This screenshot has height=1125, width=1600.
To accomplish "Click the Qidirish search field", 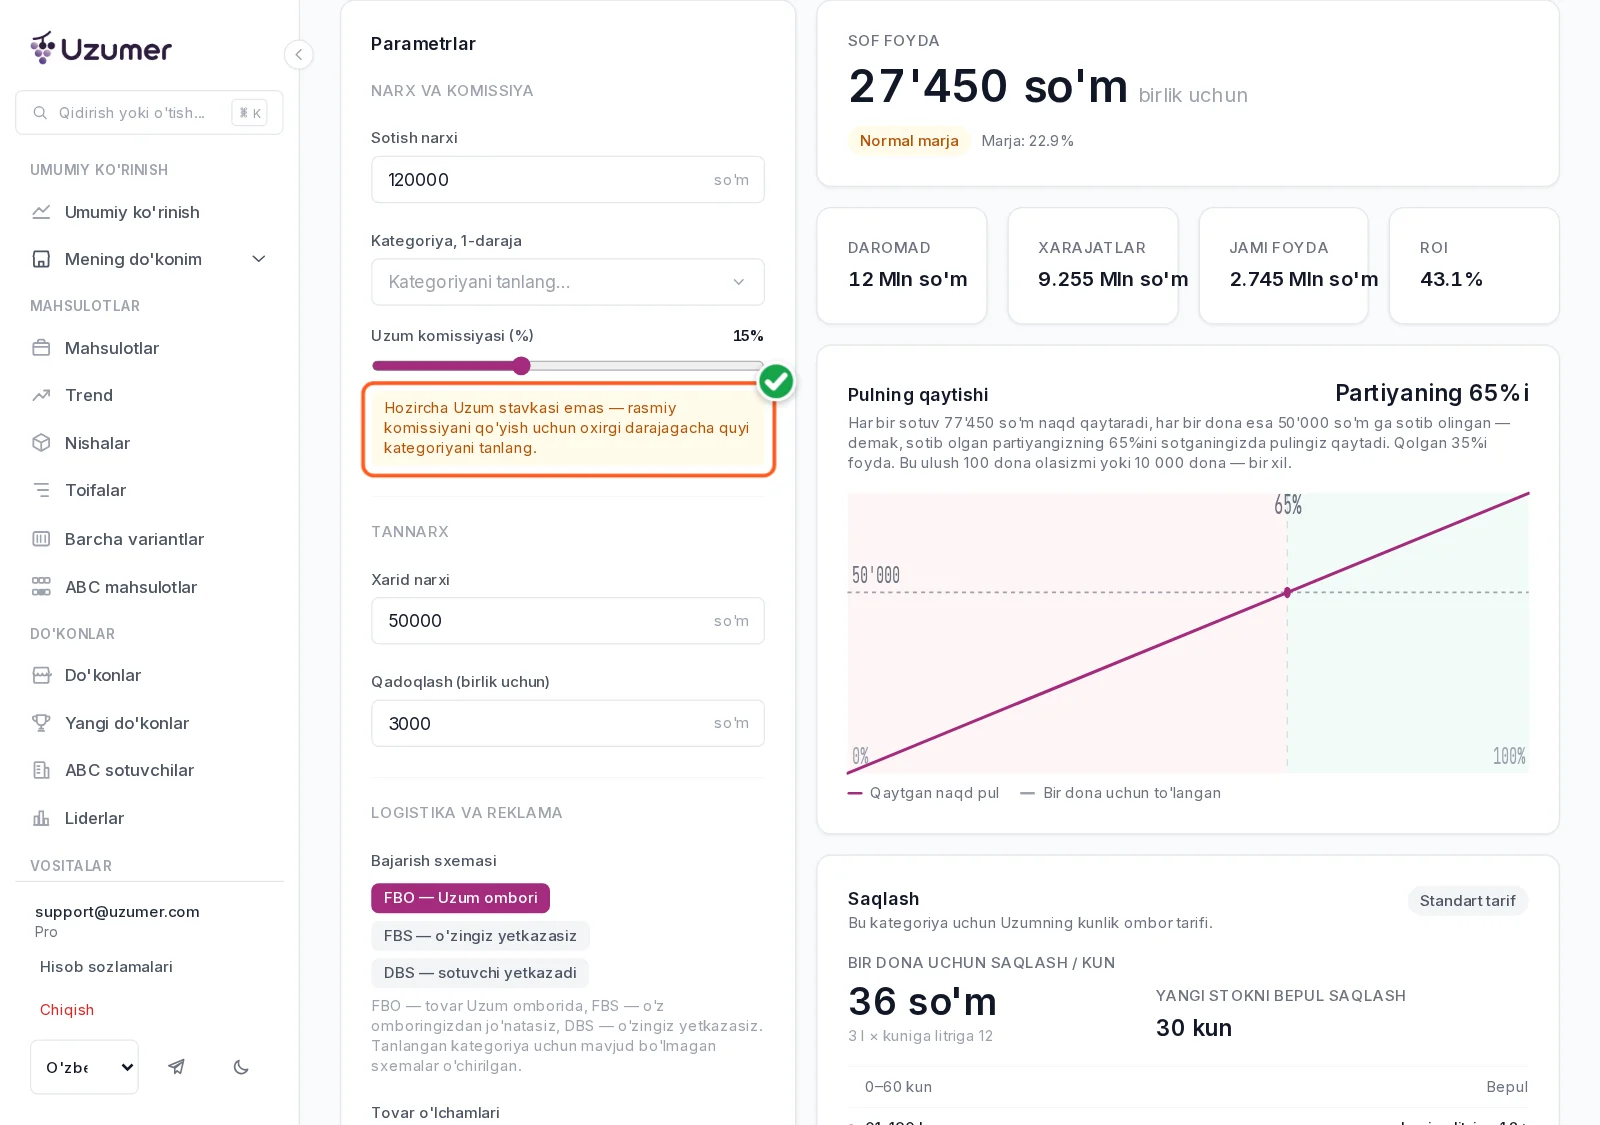I will coord(149,113).
